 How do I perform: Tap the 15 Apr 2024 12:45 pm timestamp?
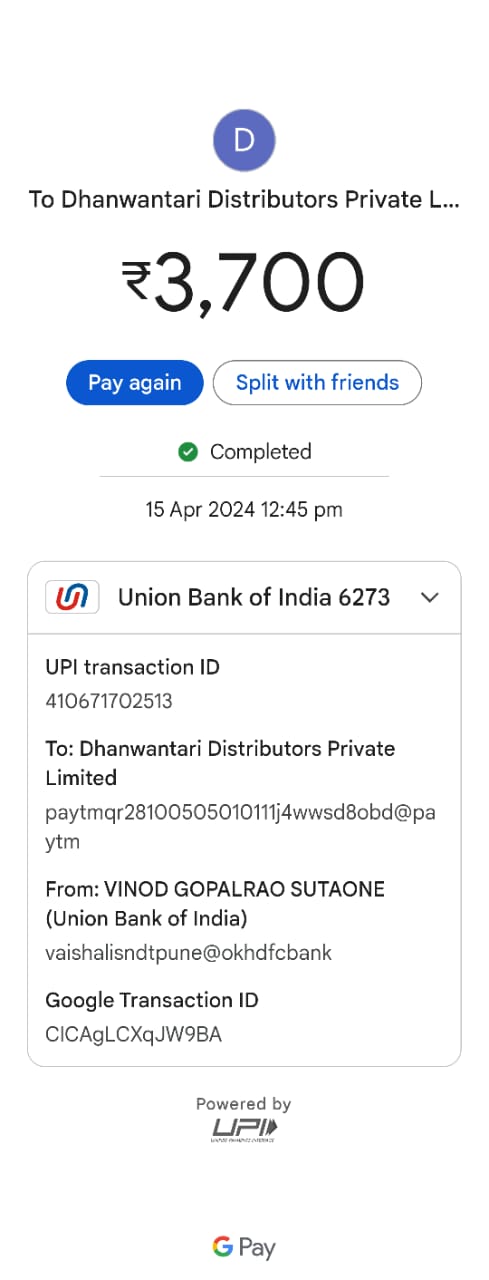244,509
